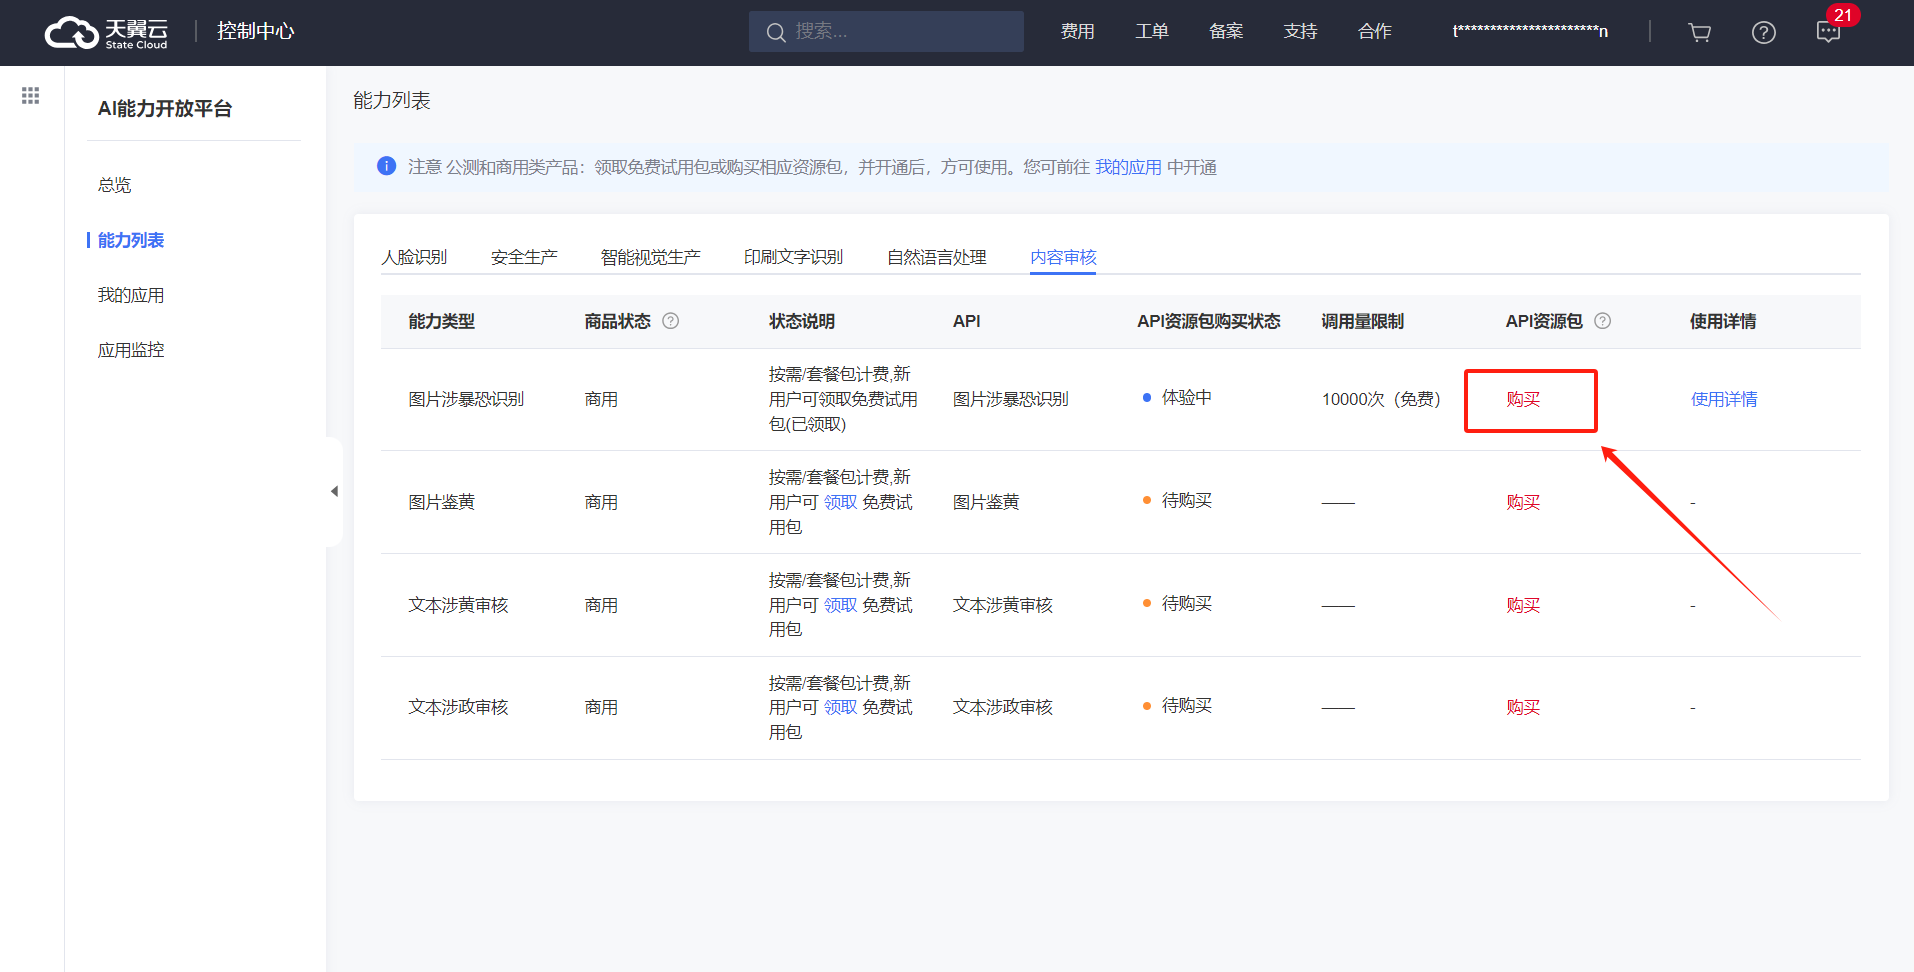Open 我的应用 in sidebar
This screenshot has width=1914, height=972.
click(131, 295)
